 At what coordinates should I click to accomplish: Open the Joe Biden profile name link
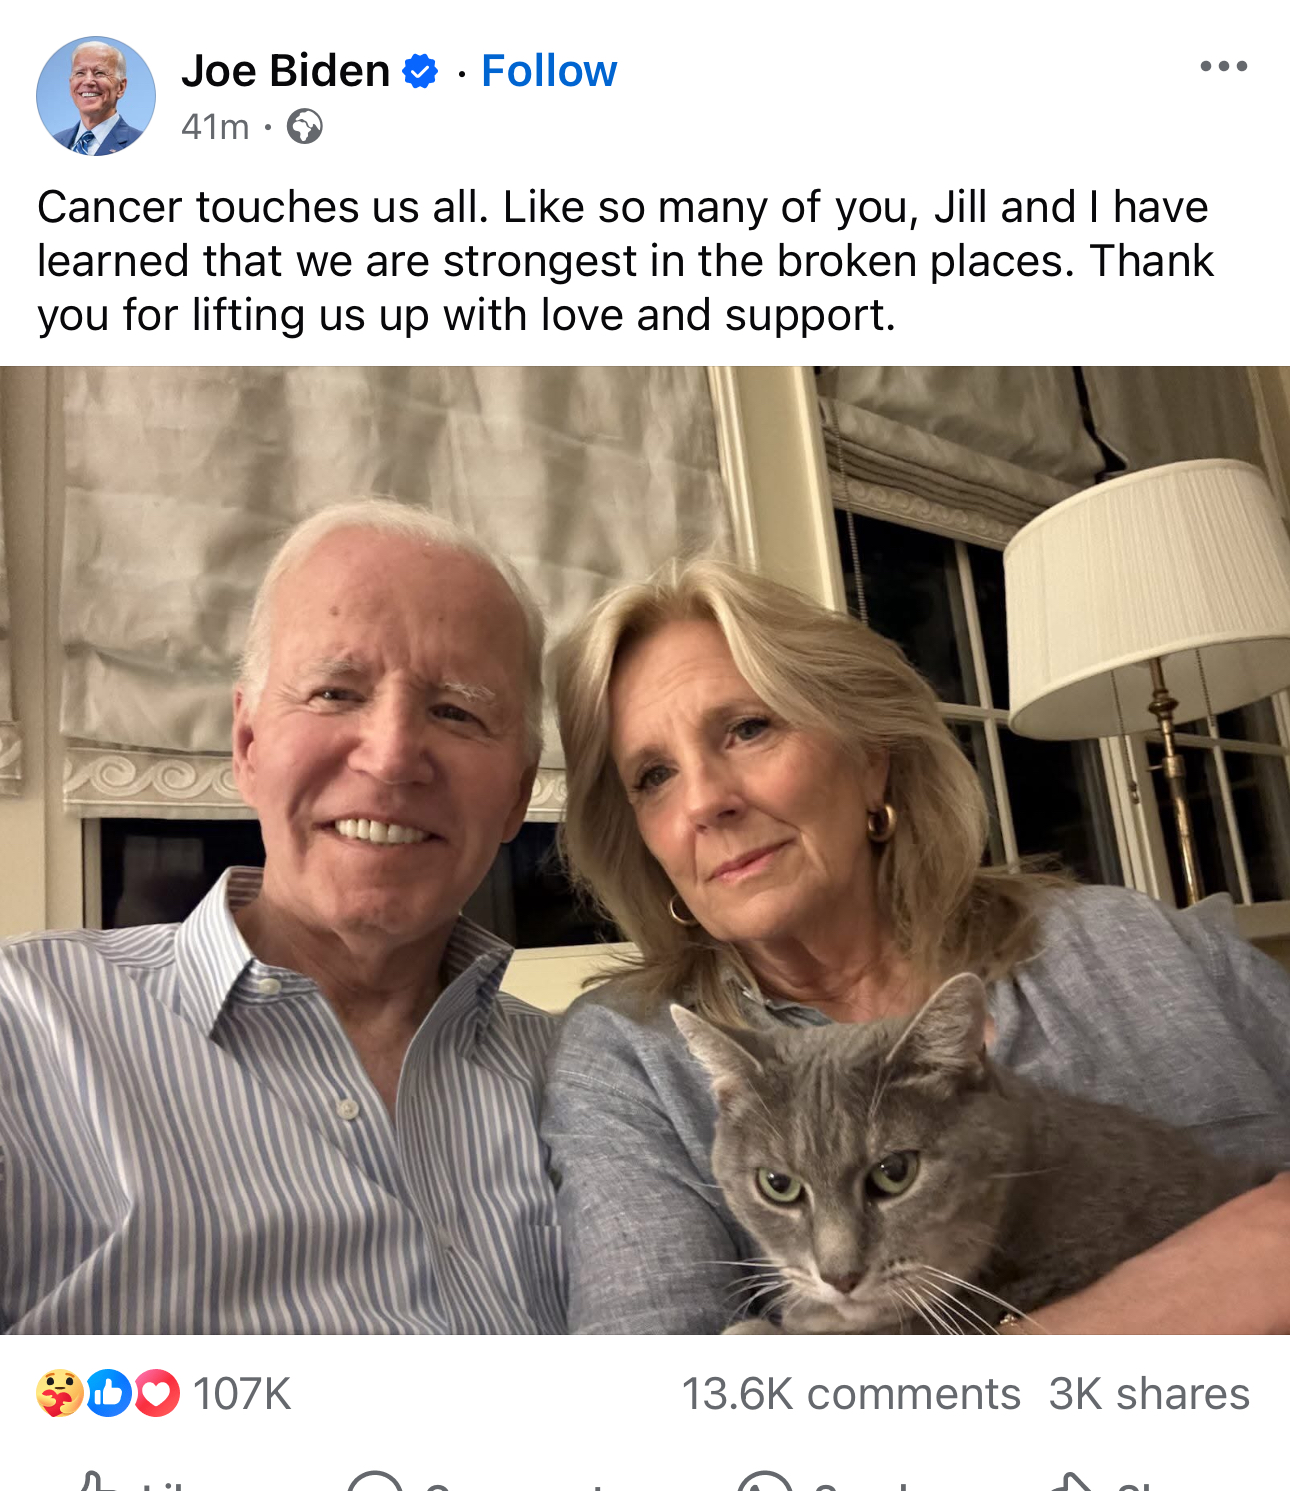coord(285,71)
